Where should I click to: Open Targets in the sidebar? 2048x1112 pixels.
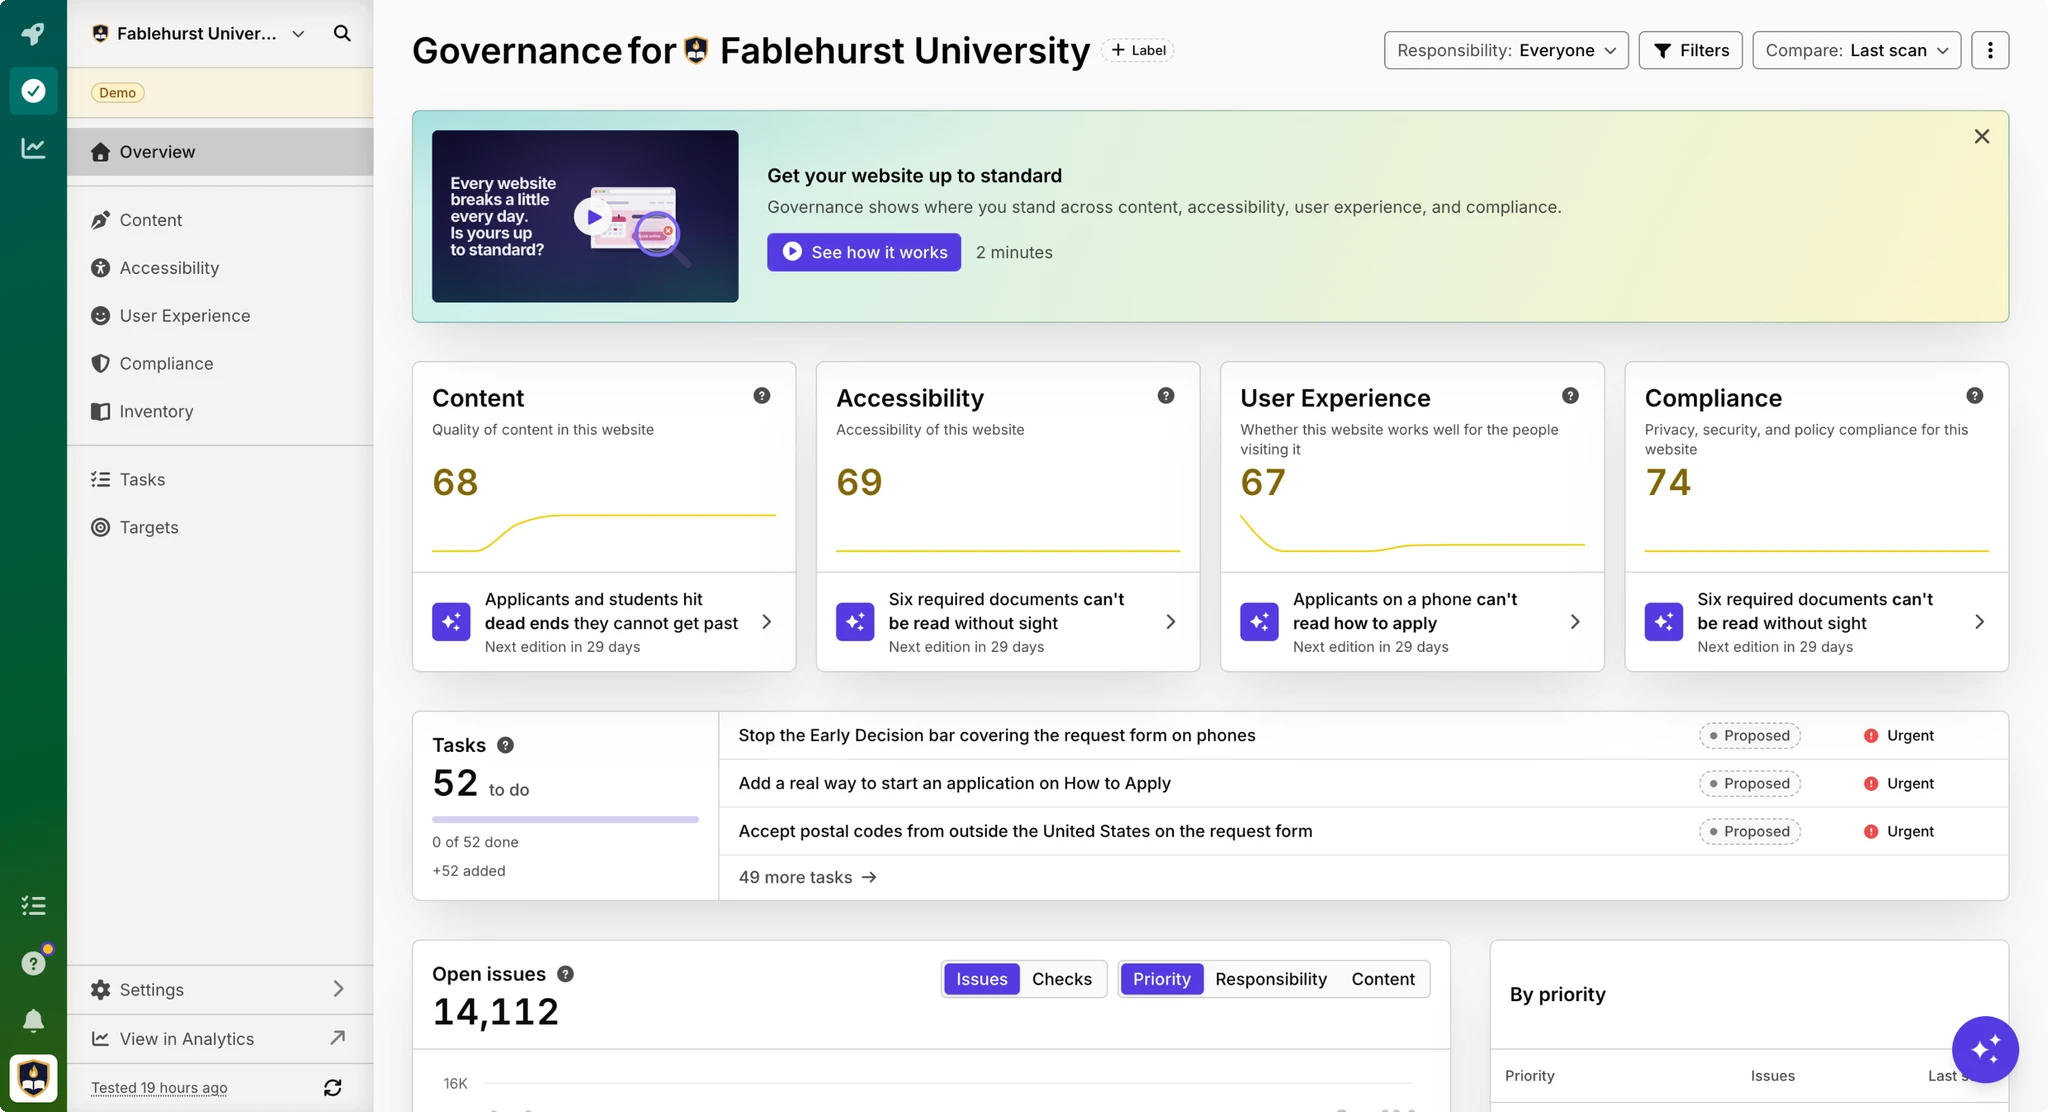pyautogui.click(x=220, y=527)
